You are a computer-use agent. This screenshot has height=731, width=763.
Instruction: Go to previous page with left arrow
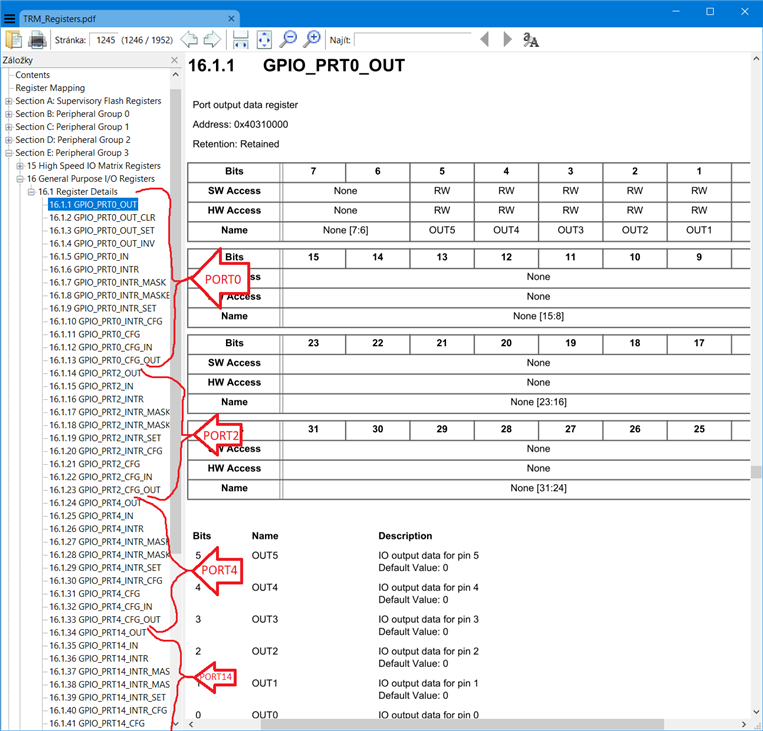click(x=189, y=40)
